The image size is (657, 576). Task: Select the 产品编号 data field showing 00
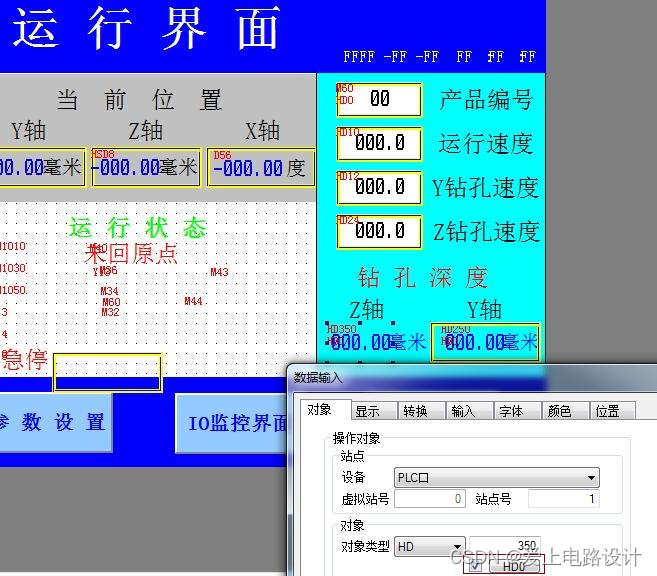click(378, 100)
